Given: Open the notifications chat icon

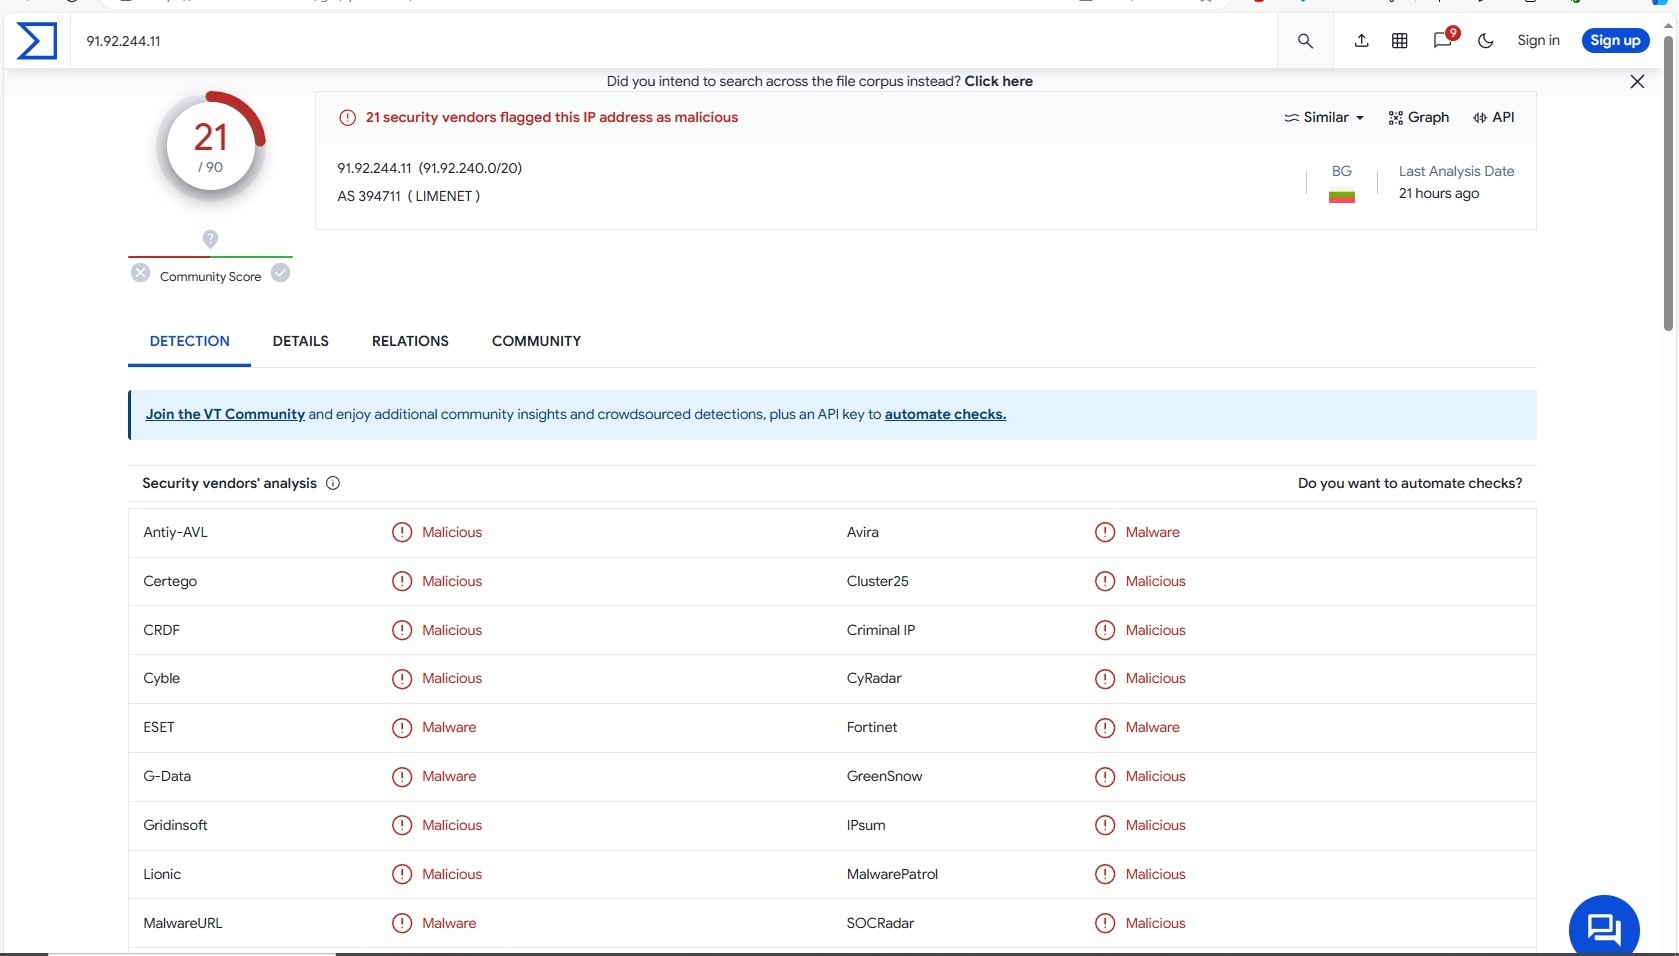Looking at the screenshot, I should [x=1443, y=40].
